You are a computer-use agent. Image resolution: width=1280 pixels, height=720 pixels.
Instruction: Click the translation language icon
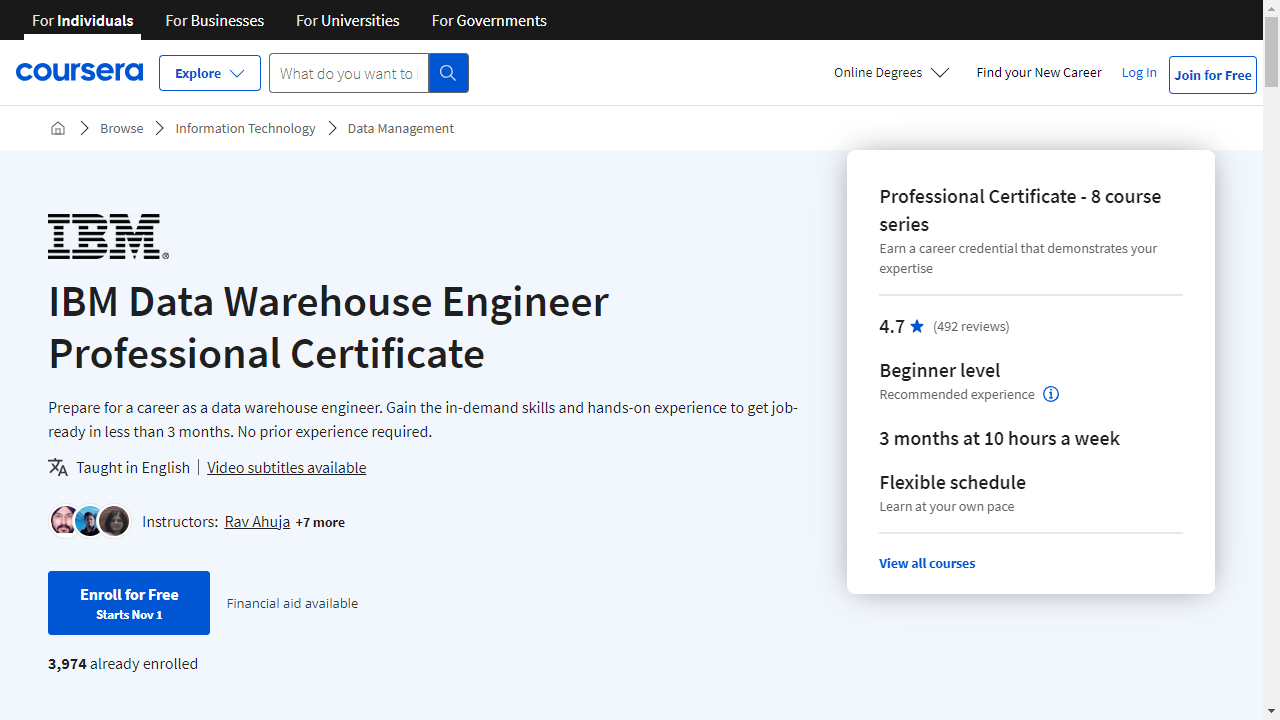58,467
